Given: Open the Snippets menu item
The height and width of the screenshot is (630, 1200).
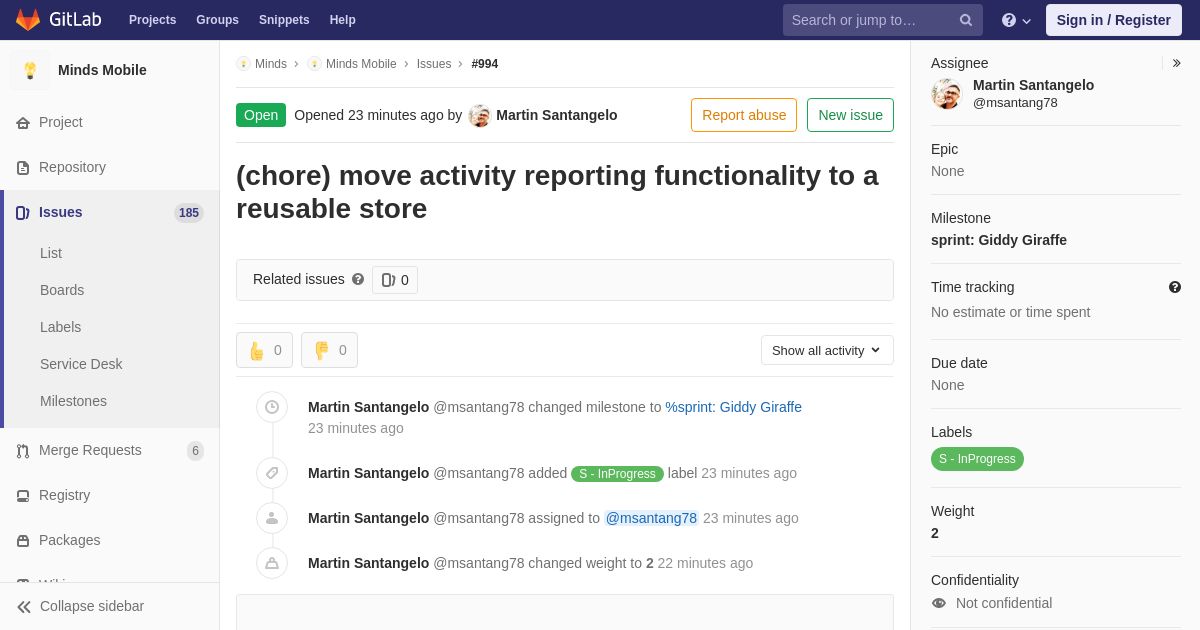Looking at the screenshot, I should click(284, 20).
